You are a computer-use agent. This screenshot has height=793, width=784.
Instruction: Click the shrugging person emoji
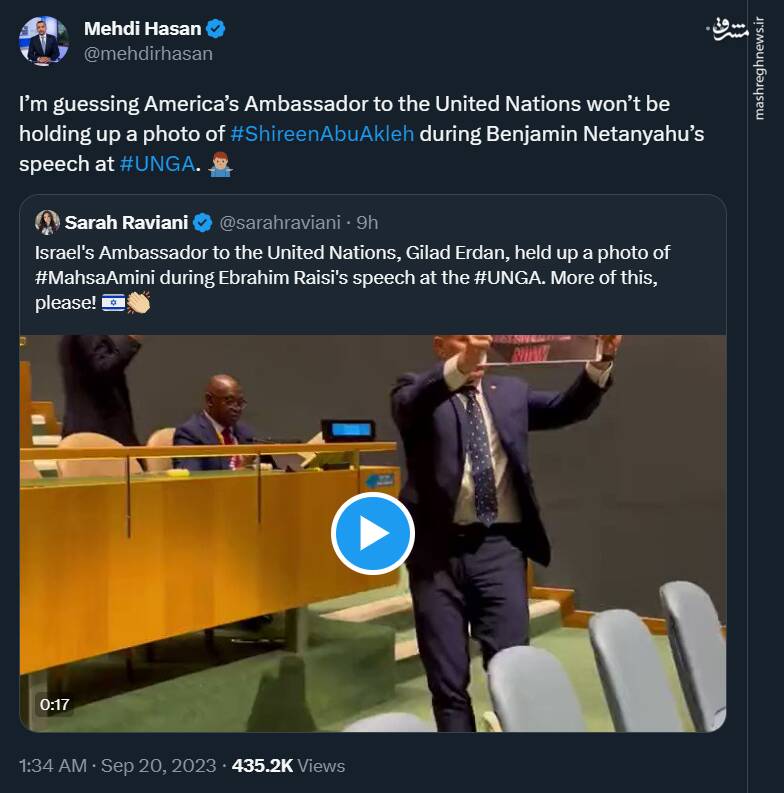[218, 164]
